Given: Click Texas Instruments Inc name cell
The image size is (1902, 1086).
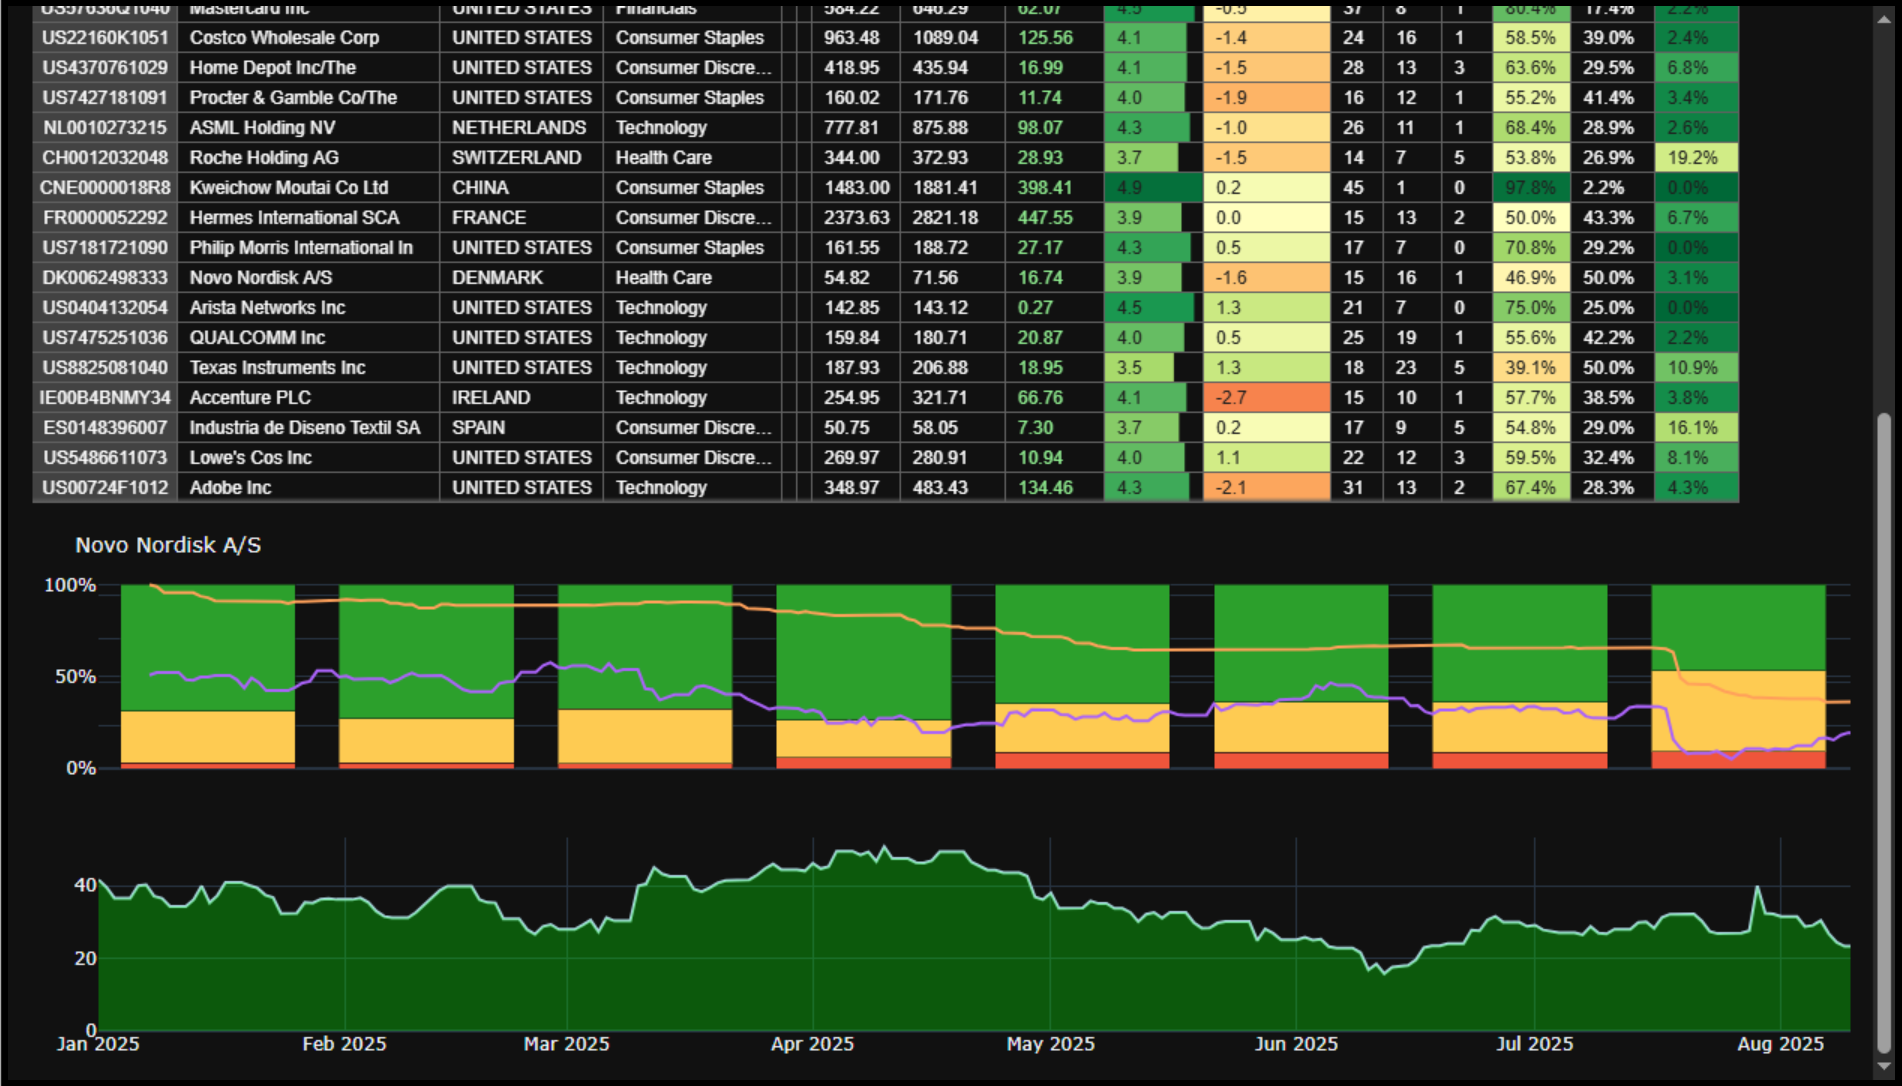Looking at the screenshot, I should coord(308,368).
